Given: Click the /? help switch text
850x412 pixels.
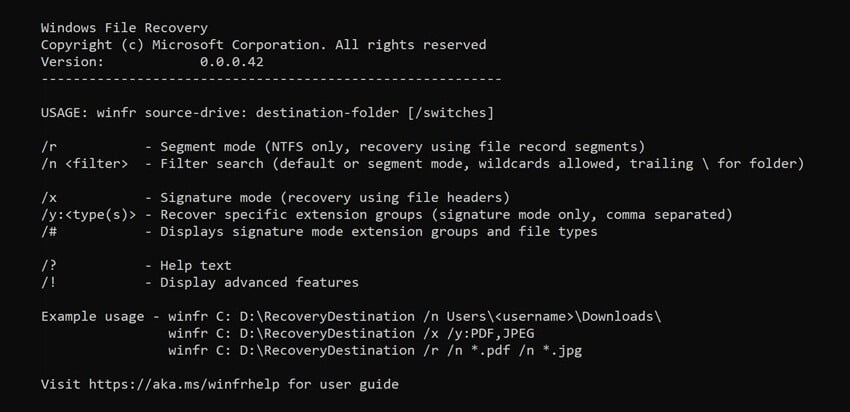Looking at the screenshot, I should (x=49, y=265).
